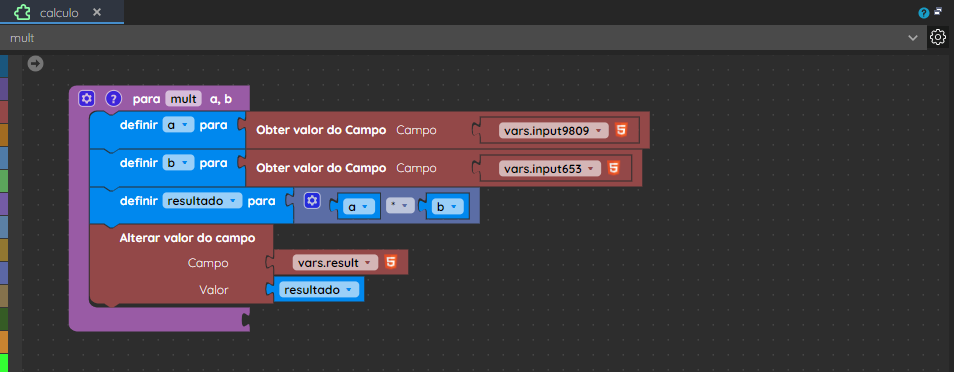Open the gear icon on the multiplication block
The image size is (954, 372).
(x=312, y=201)
